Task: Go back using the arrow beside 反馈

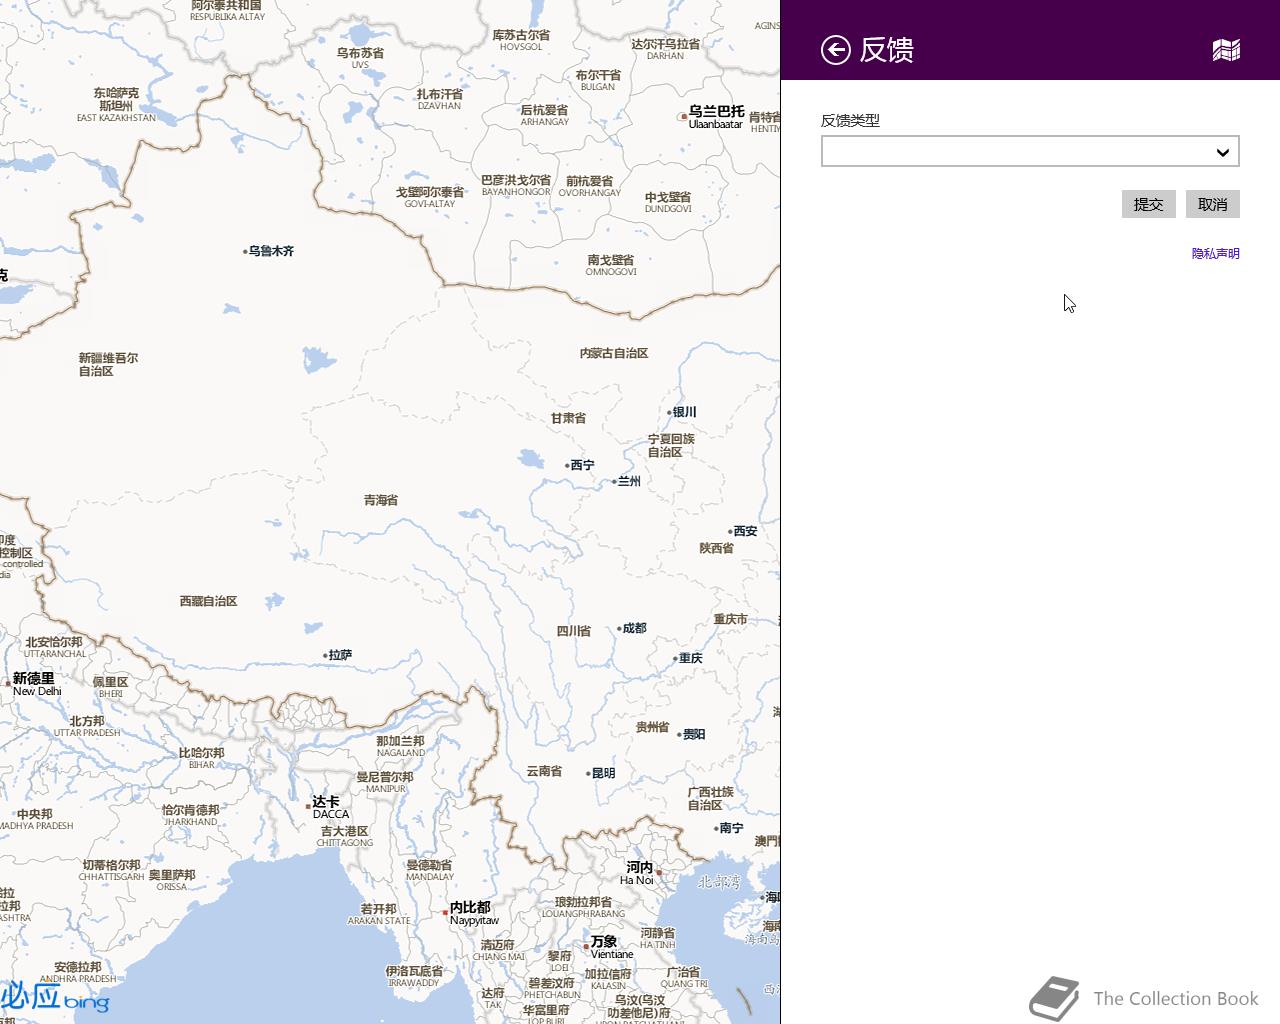Action: [836, 49]
